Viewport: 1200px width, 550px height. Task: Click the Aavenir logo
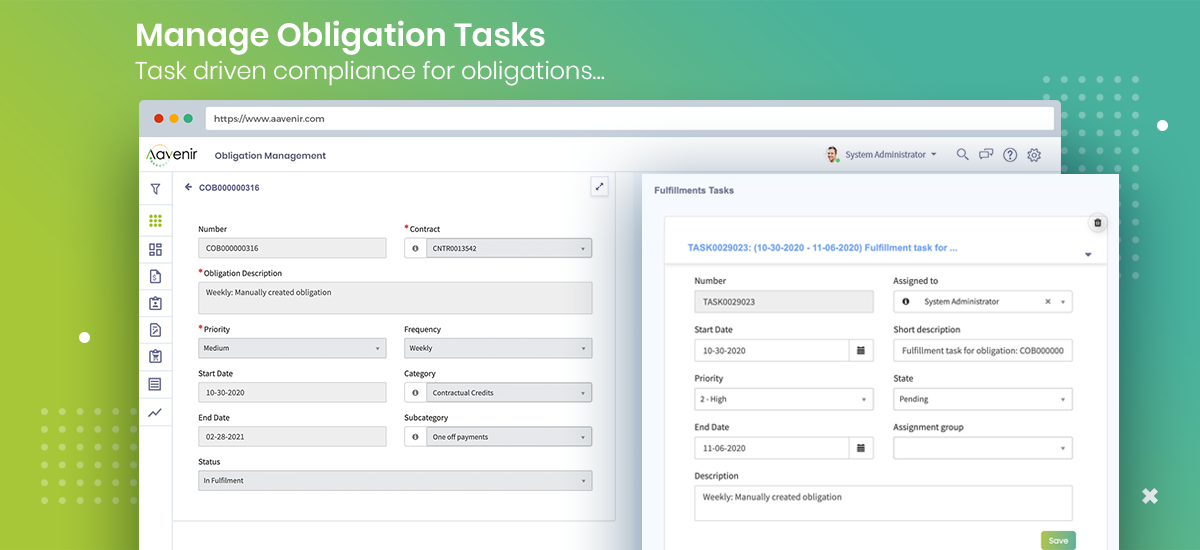(171, 155)
